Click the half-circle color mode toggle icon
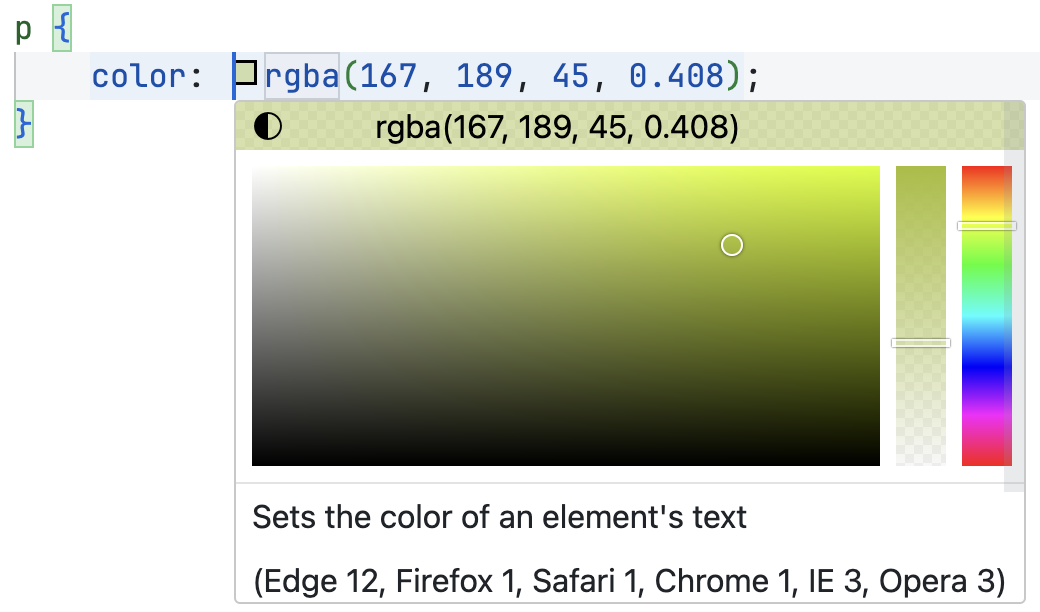Viewport: 1040px width, 612px height. 268,126
